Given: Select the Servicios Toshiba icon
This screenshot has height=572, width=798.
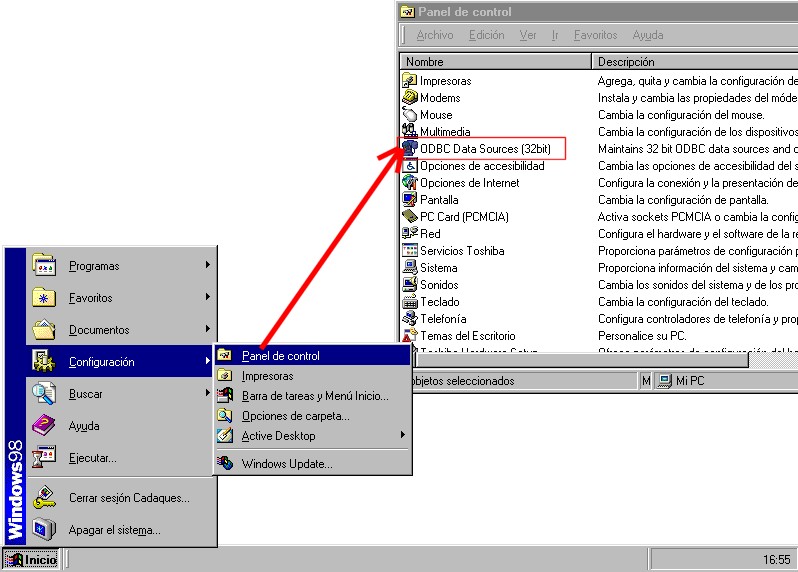Looking at the screenshot, I should 409,250.
